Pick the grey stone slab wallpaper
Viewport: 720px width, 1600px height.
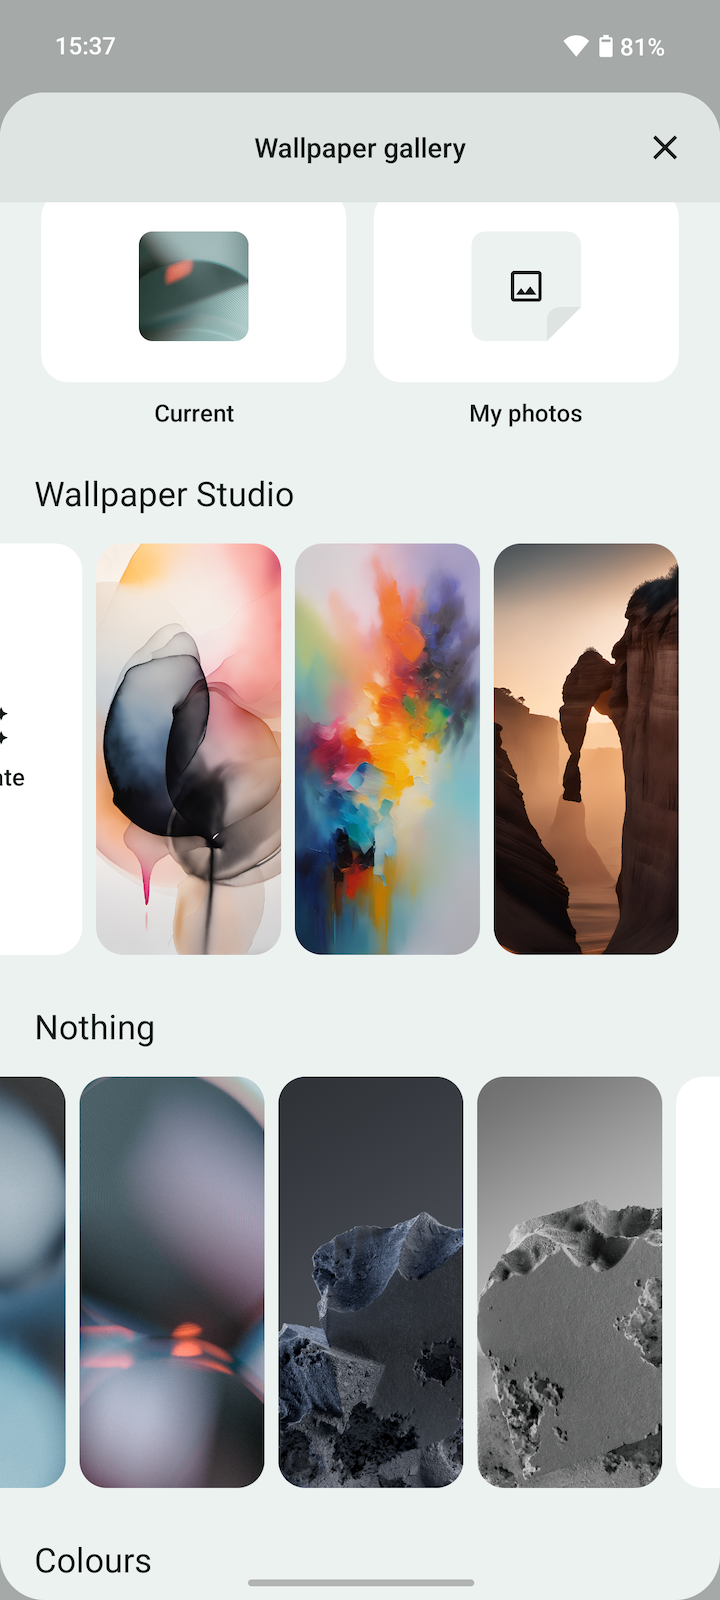click(570, 1282)
